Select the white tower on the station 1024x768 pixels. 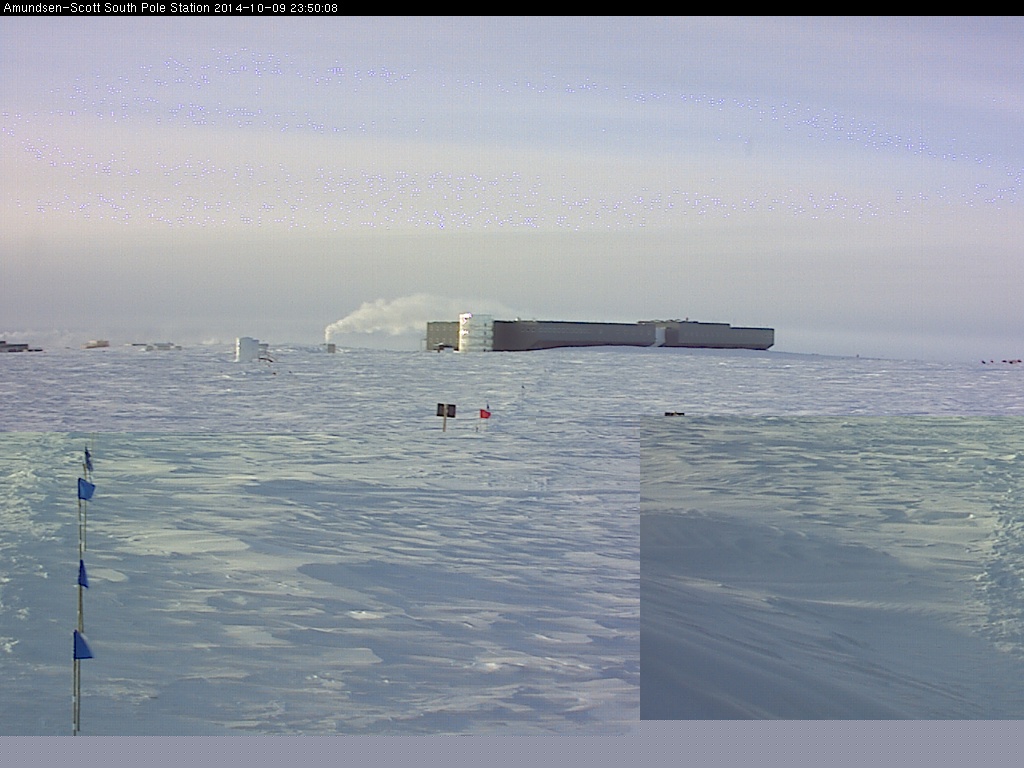pos(476,332)
